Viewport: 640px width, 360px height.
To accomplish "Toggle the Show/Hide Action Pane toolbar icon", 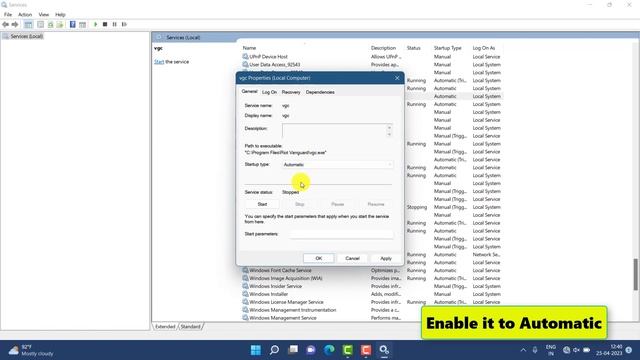I will pyautogui.click(x=82, y=24).
